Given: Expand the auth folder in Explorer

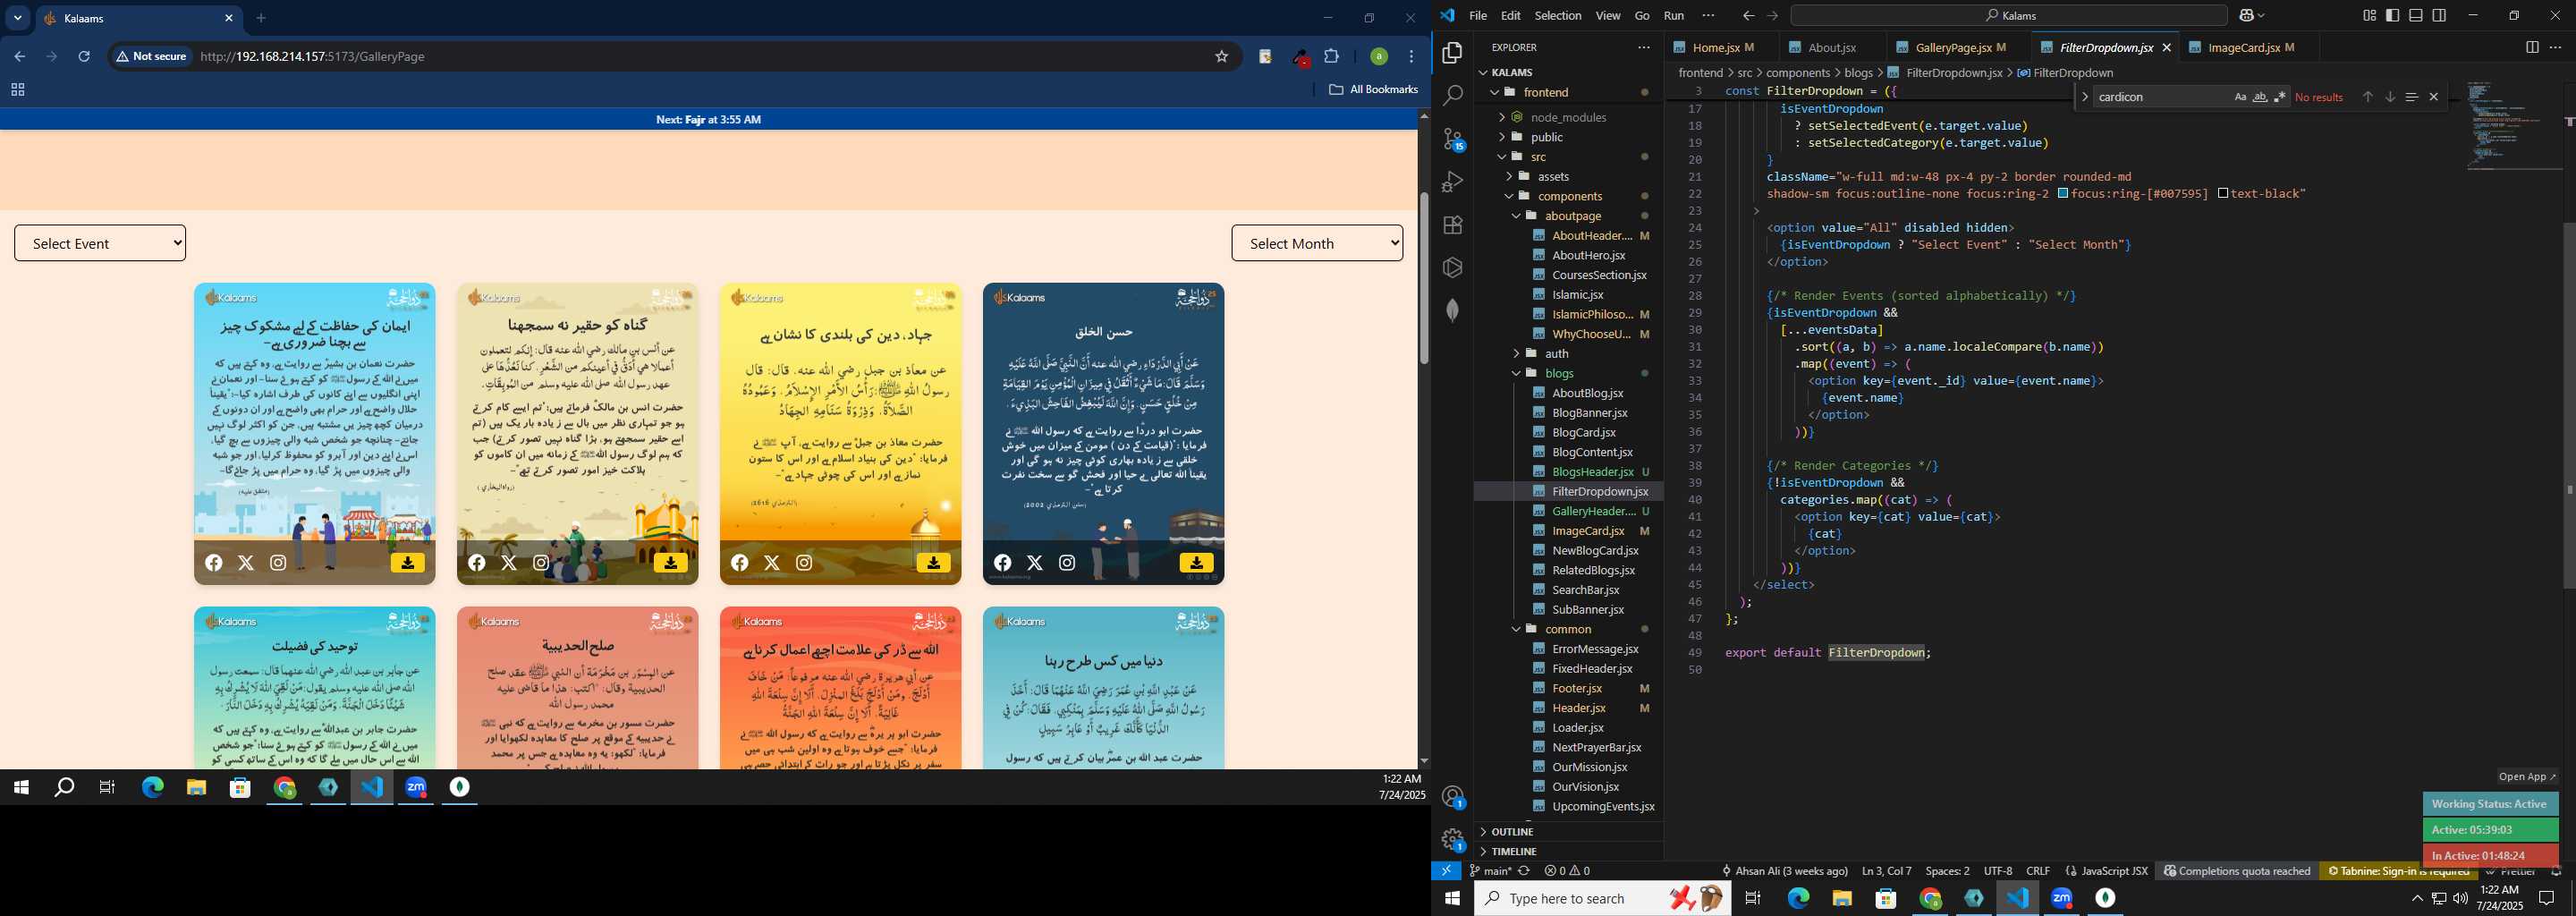Looking at the screenshot, I should click(x=1516, y=353).
